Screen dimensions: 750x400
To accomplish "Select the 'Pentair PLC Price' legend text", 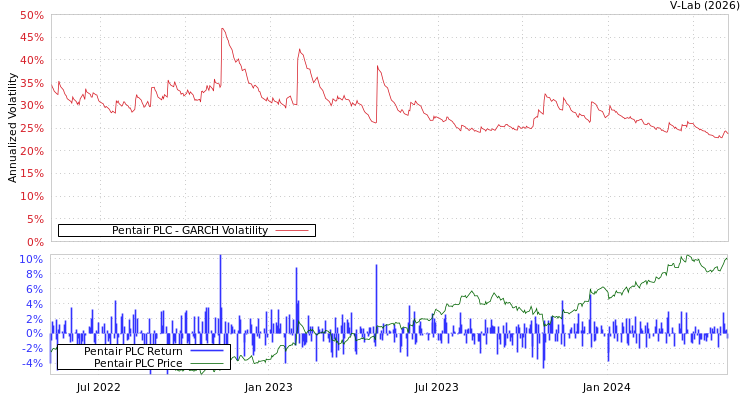I will tap(138, 363).
